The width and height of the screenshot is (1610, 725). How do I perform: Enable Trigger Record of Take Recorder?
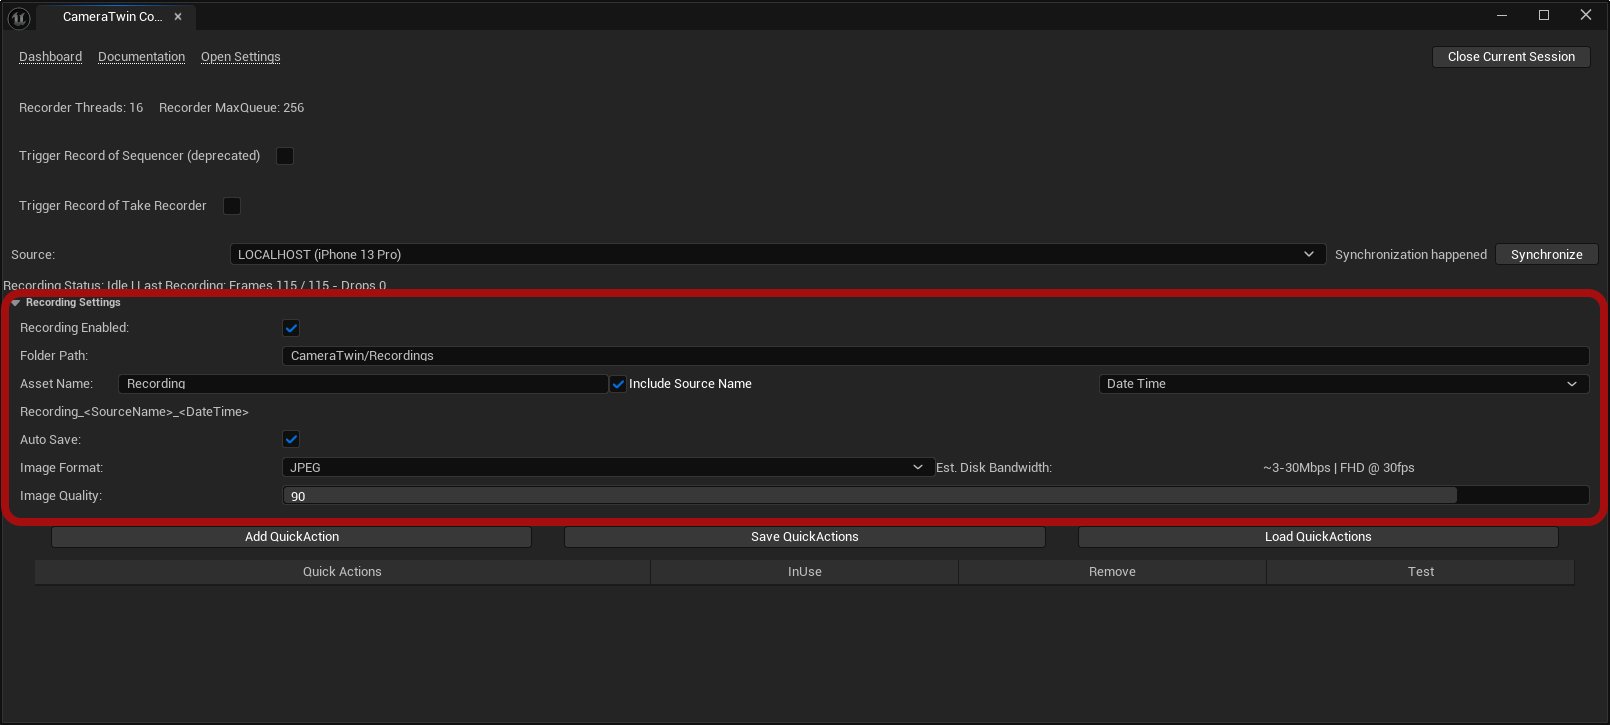click(x=232, y=206)
